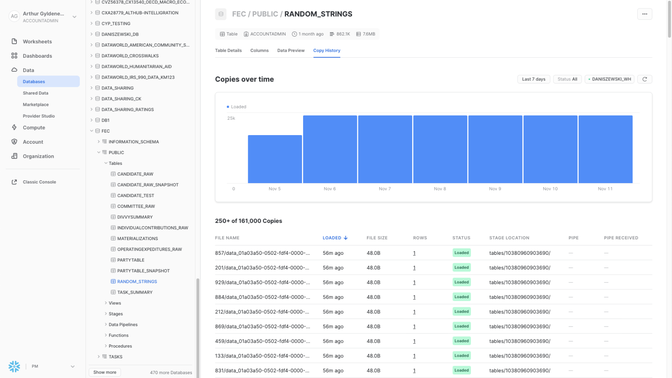672x378 pixels.
Task: Select the Nov 5 chart bar
Action: [x=275, y=159]
